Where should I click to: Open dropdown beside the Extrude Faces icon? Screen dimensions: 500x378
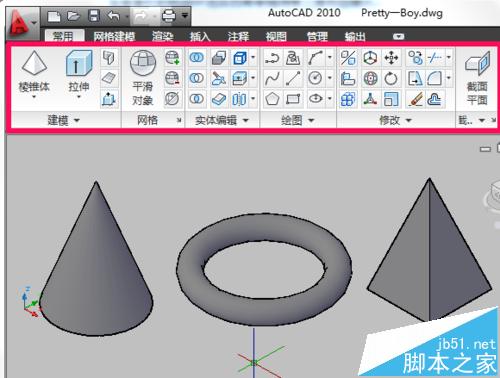(x=253, y=78)
